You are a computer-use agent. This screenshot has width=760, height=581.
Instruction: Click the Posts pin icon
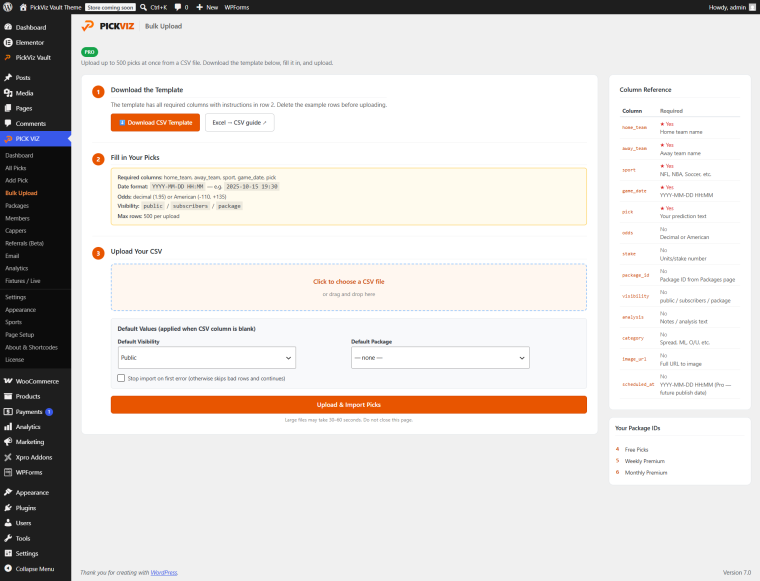click(x=8, y=78)
